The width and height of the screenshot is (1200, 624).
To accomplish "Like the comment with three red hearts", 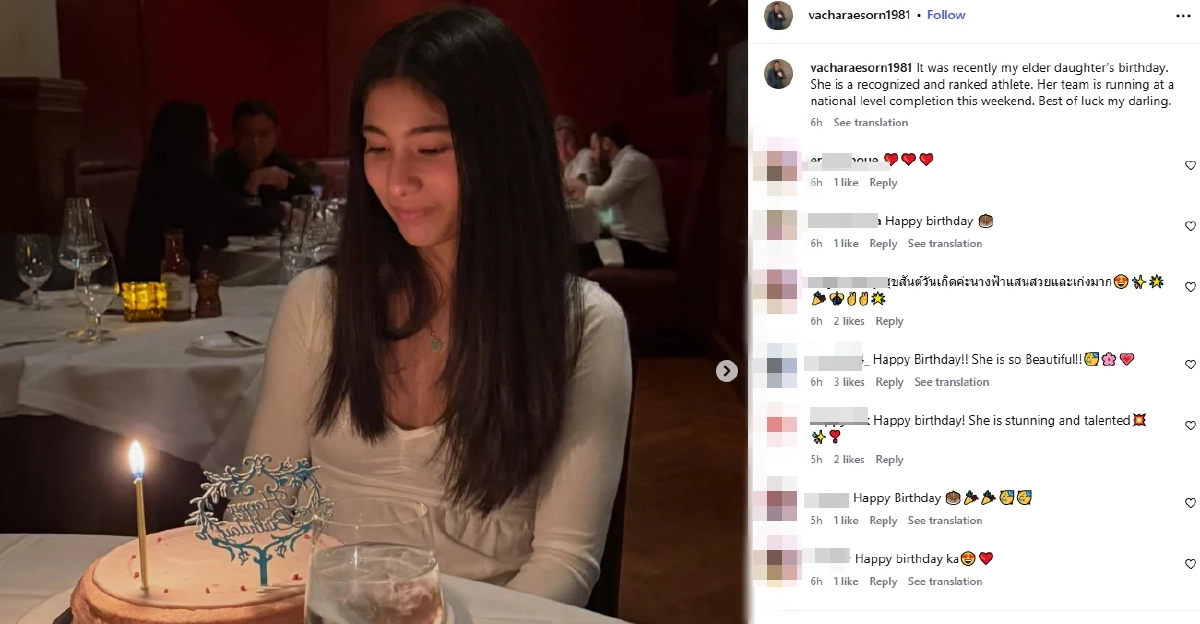I will point(1190,166).
